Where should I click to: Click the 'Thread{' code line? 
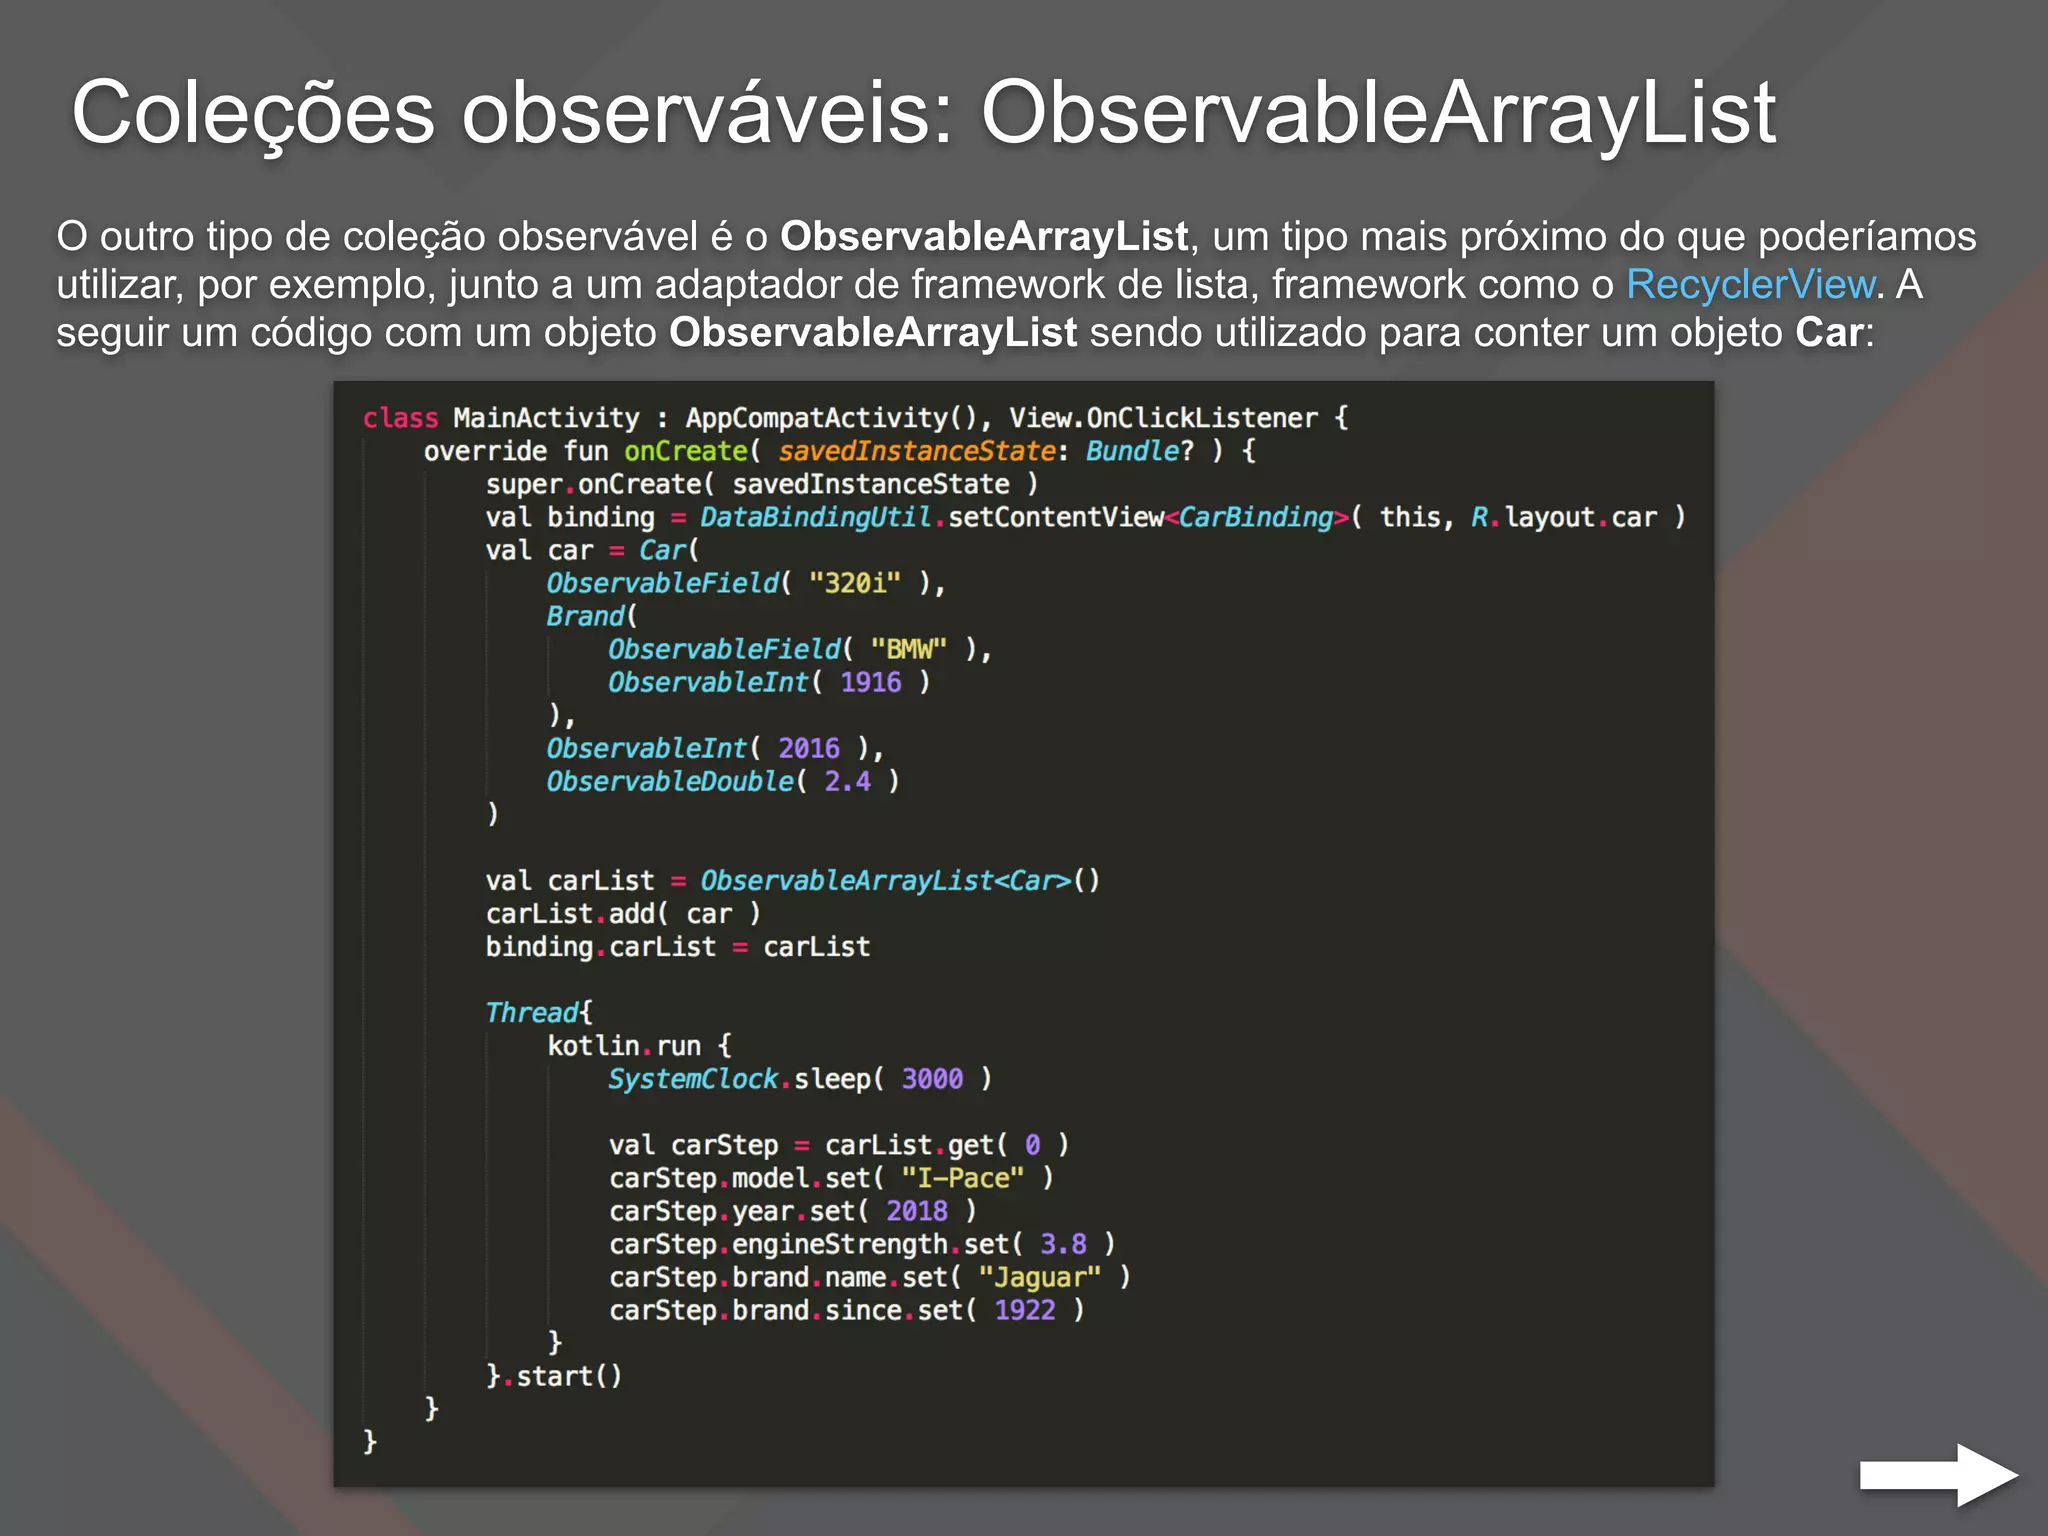(x=539, y=1012)
